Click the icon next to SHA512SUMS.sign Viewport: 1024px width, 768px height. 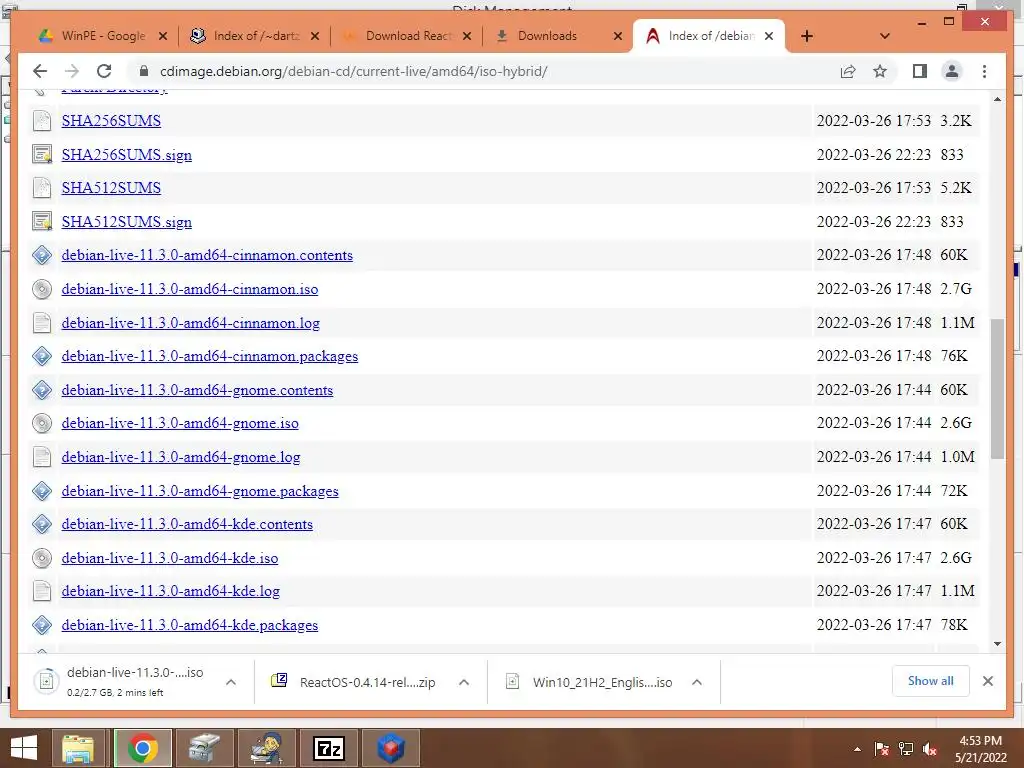42,221
